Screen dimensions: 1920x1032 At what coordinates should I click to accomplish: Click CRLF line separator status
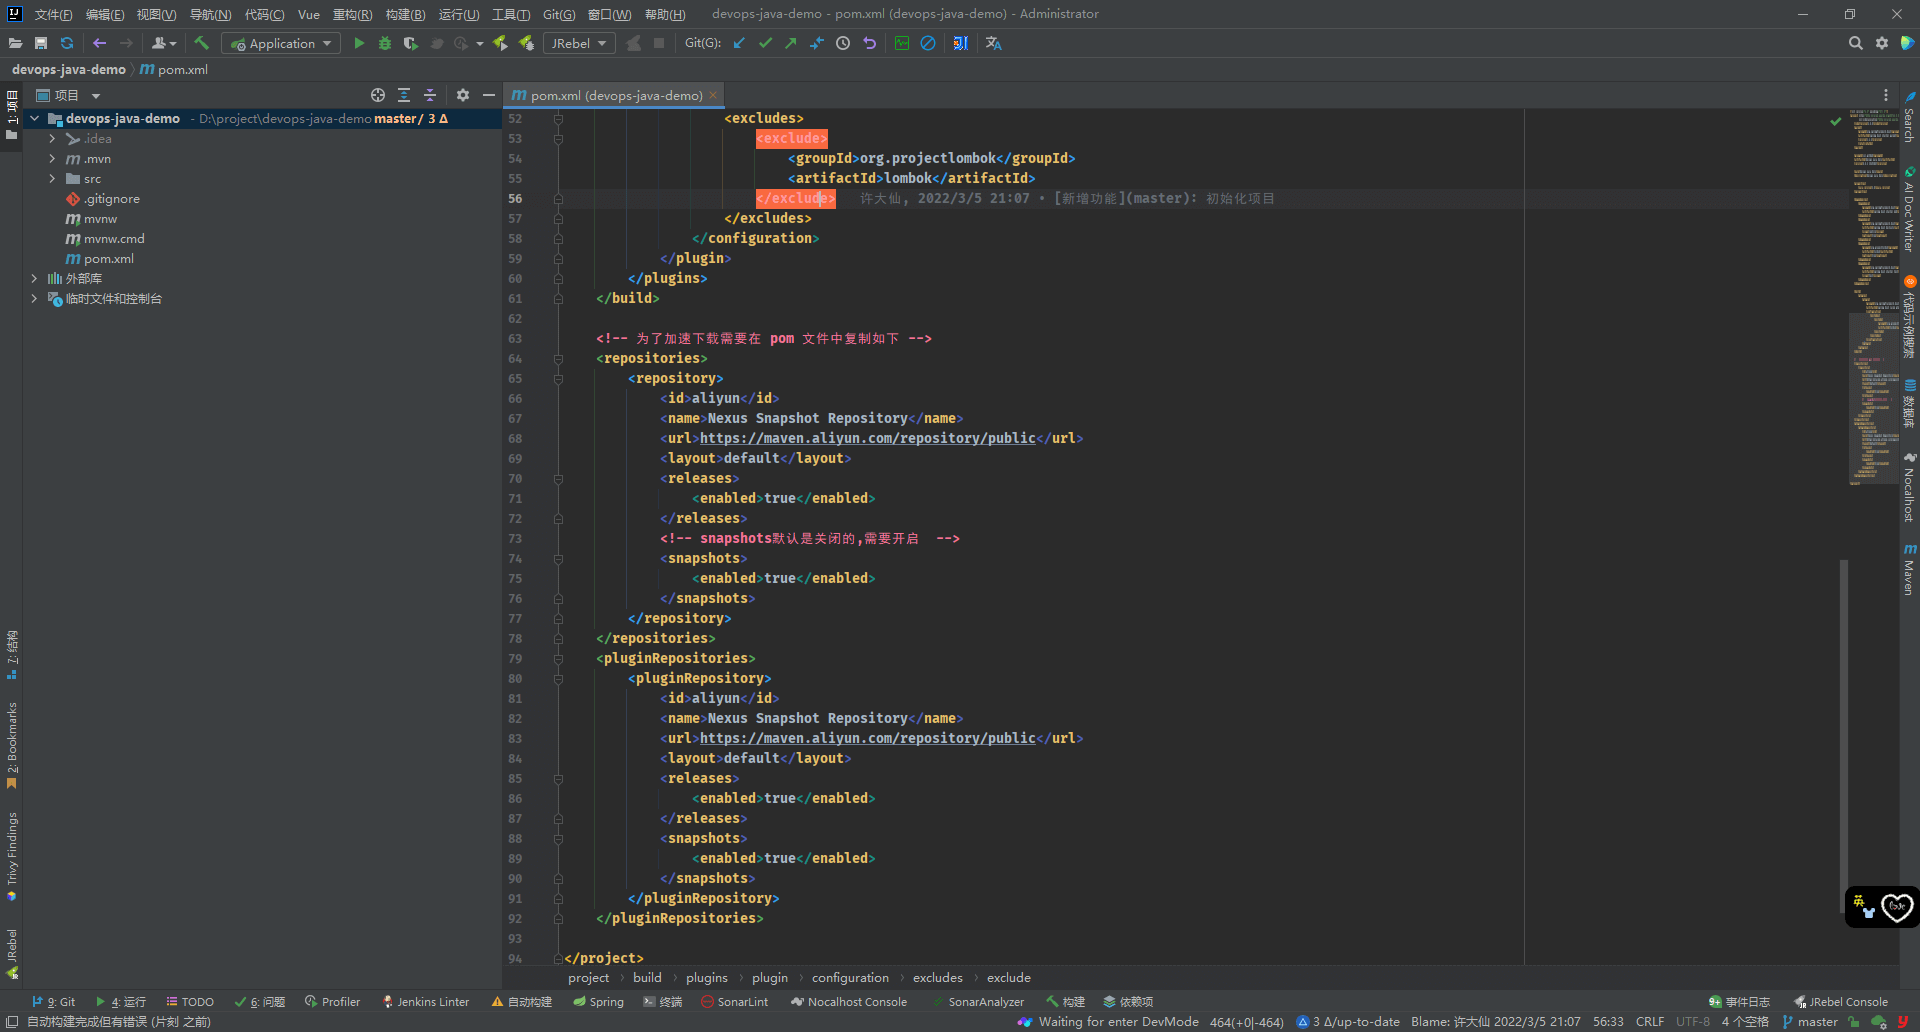click(1649, 1021)
